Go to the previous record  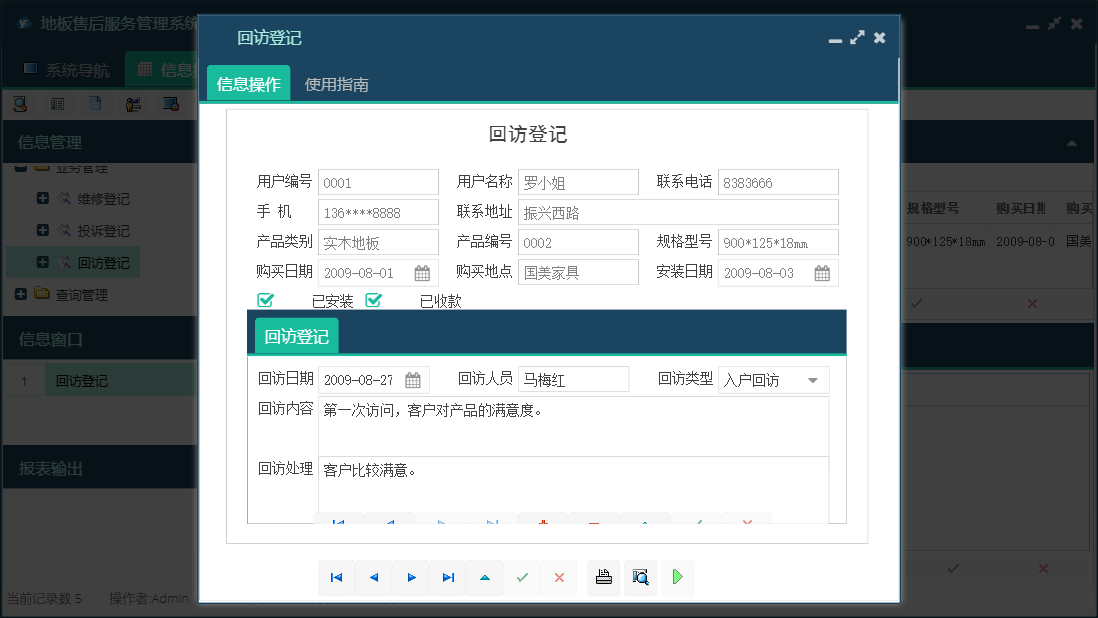[x=373, y=577]
